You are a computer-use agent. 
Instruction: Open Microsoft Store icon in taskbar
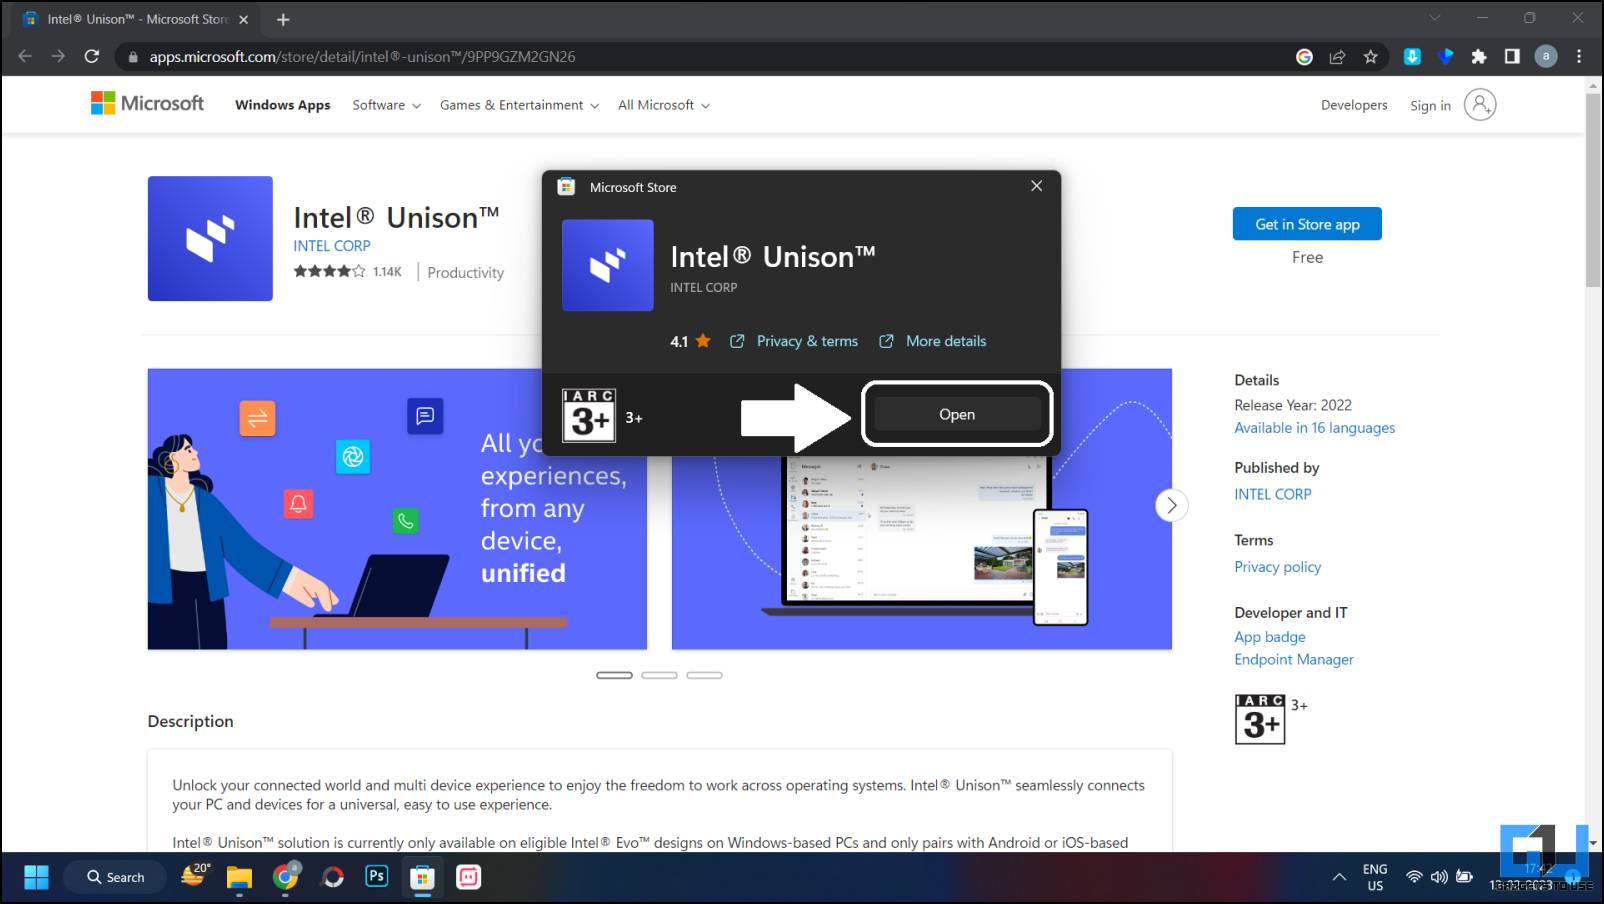click(x=422, y=877)
